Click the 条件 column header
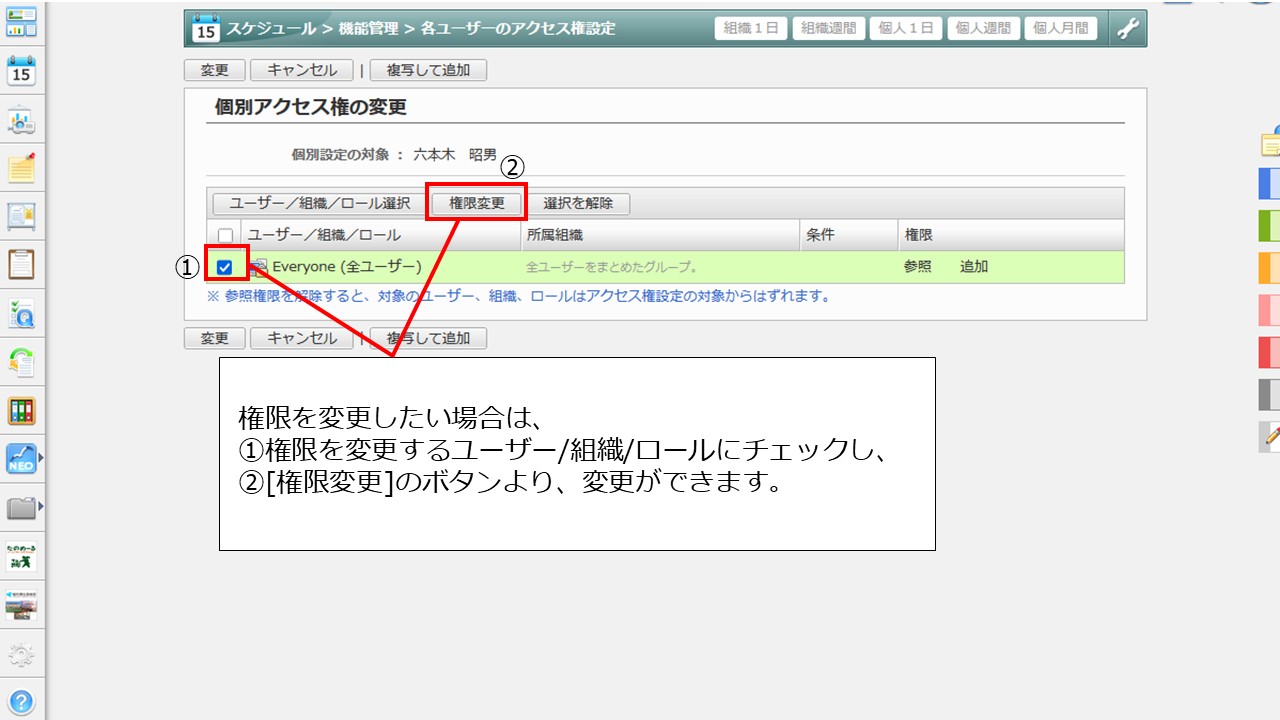This screenshot has height=720, width=1280. (820, 235)
